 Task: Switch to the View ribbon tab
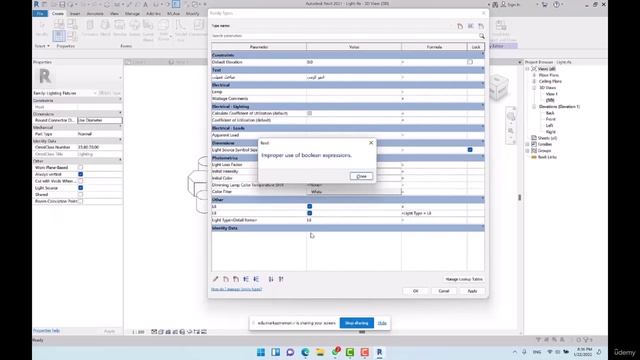tap(114, 13)
